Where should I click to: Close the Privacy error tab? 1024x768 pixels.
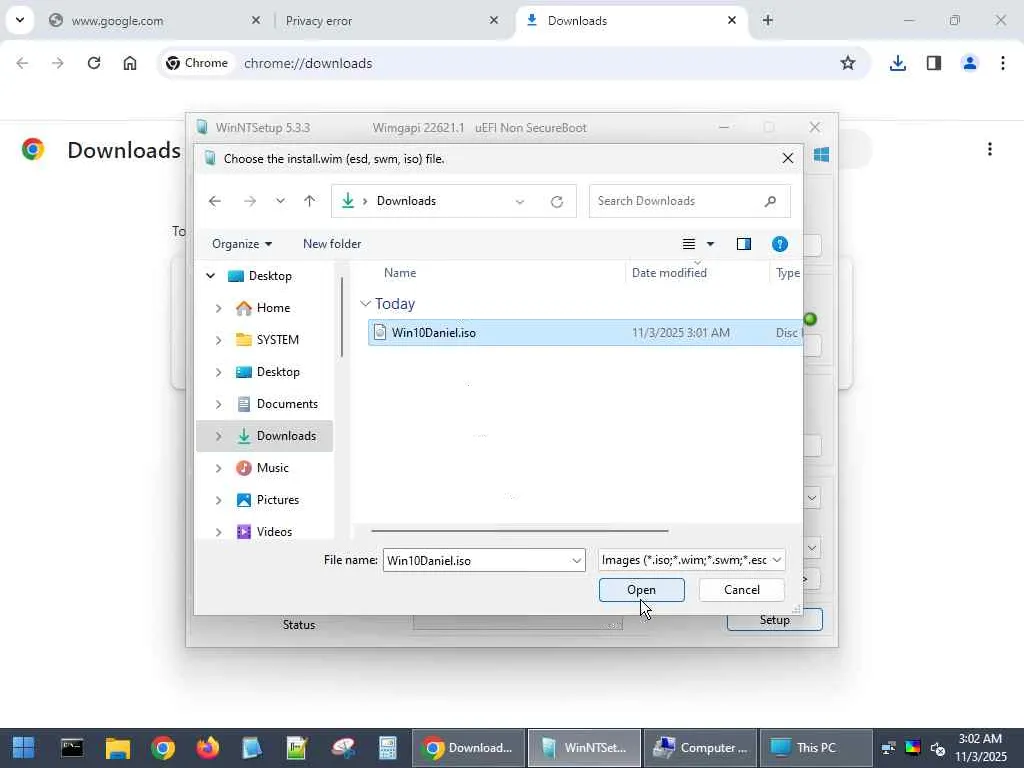[494, 20]
